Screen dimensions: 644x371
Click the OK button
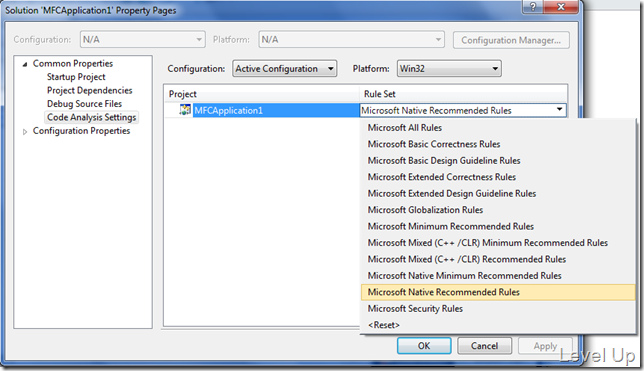pos(424,346)
